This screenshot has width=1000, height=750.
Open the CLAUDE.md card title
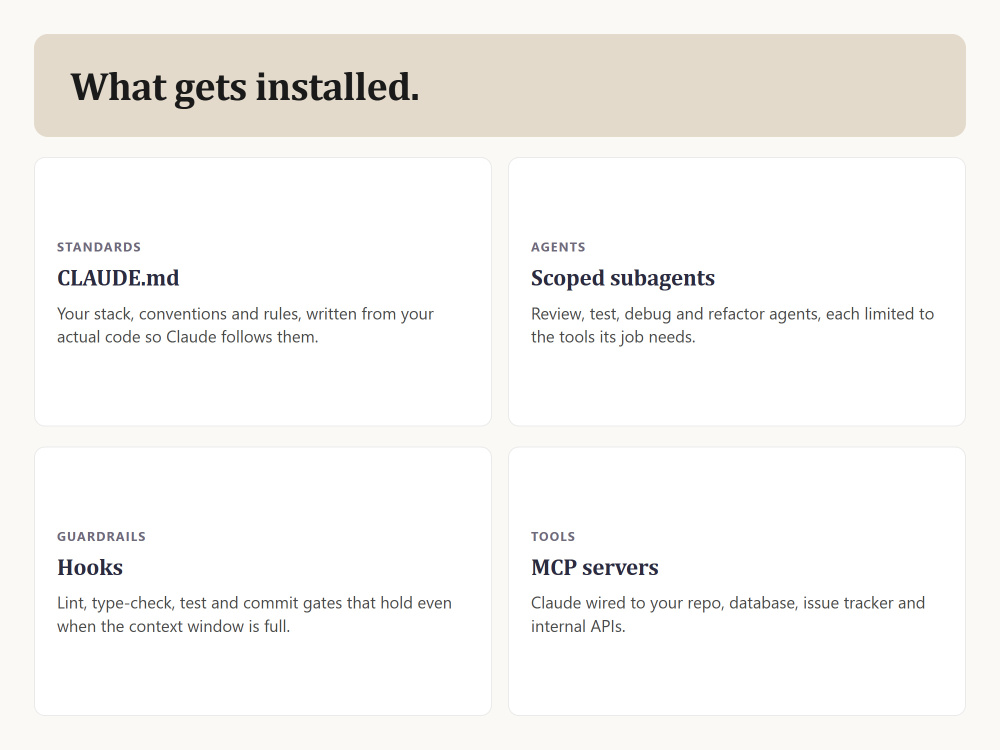click(118, 277)
